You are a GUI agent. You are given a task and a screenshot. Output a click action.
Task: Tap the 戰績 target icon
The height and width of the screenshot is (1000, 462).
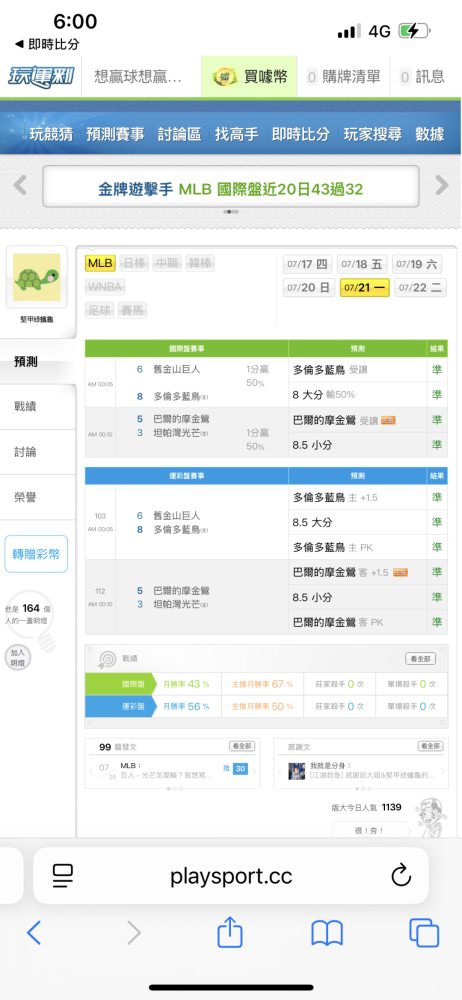pos(107,659)
